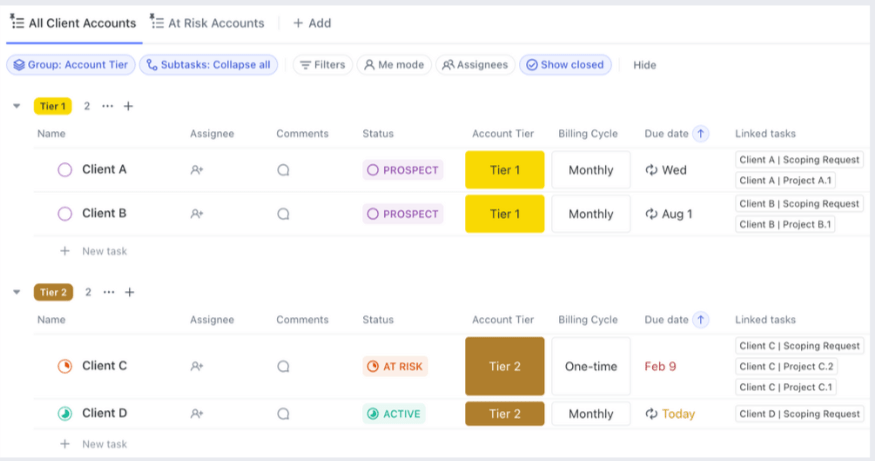Switch to the At Risk Accounts tab

[x=207, y=23]
